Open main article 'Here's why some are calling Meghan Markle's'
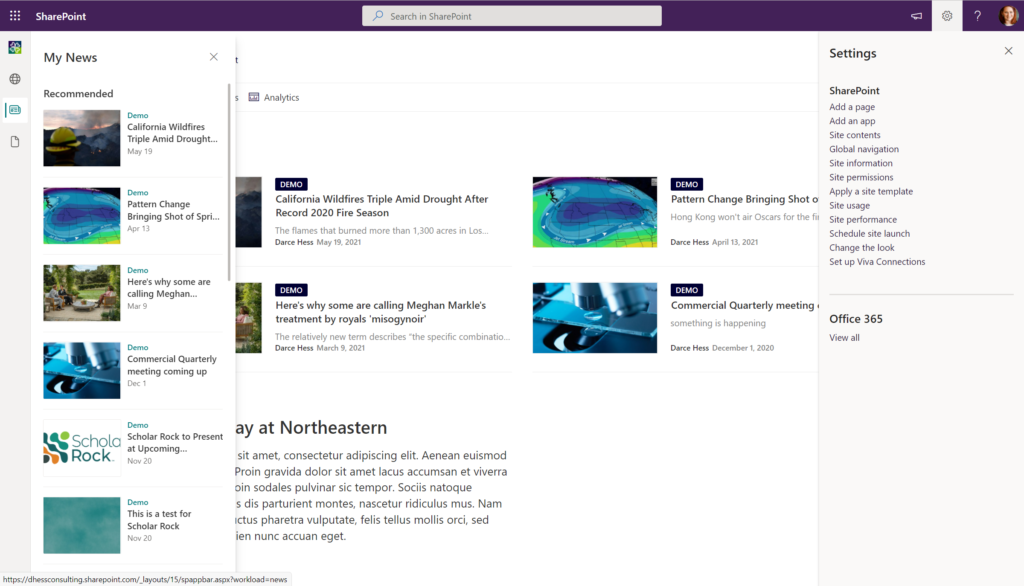The height and width of the screenshot is (586, 1024). click(380, 312)
